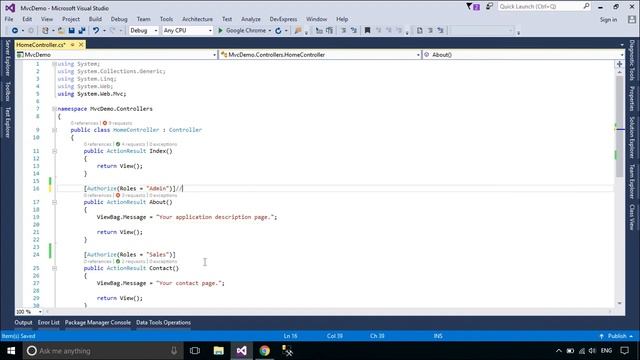Undo the last edit with the toolbar arrow

[96, 31]
